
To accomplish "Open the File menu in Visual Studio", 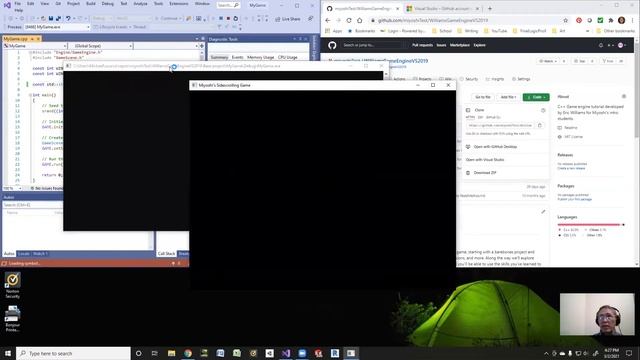I will [x=18, y=4].
